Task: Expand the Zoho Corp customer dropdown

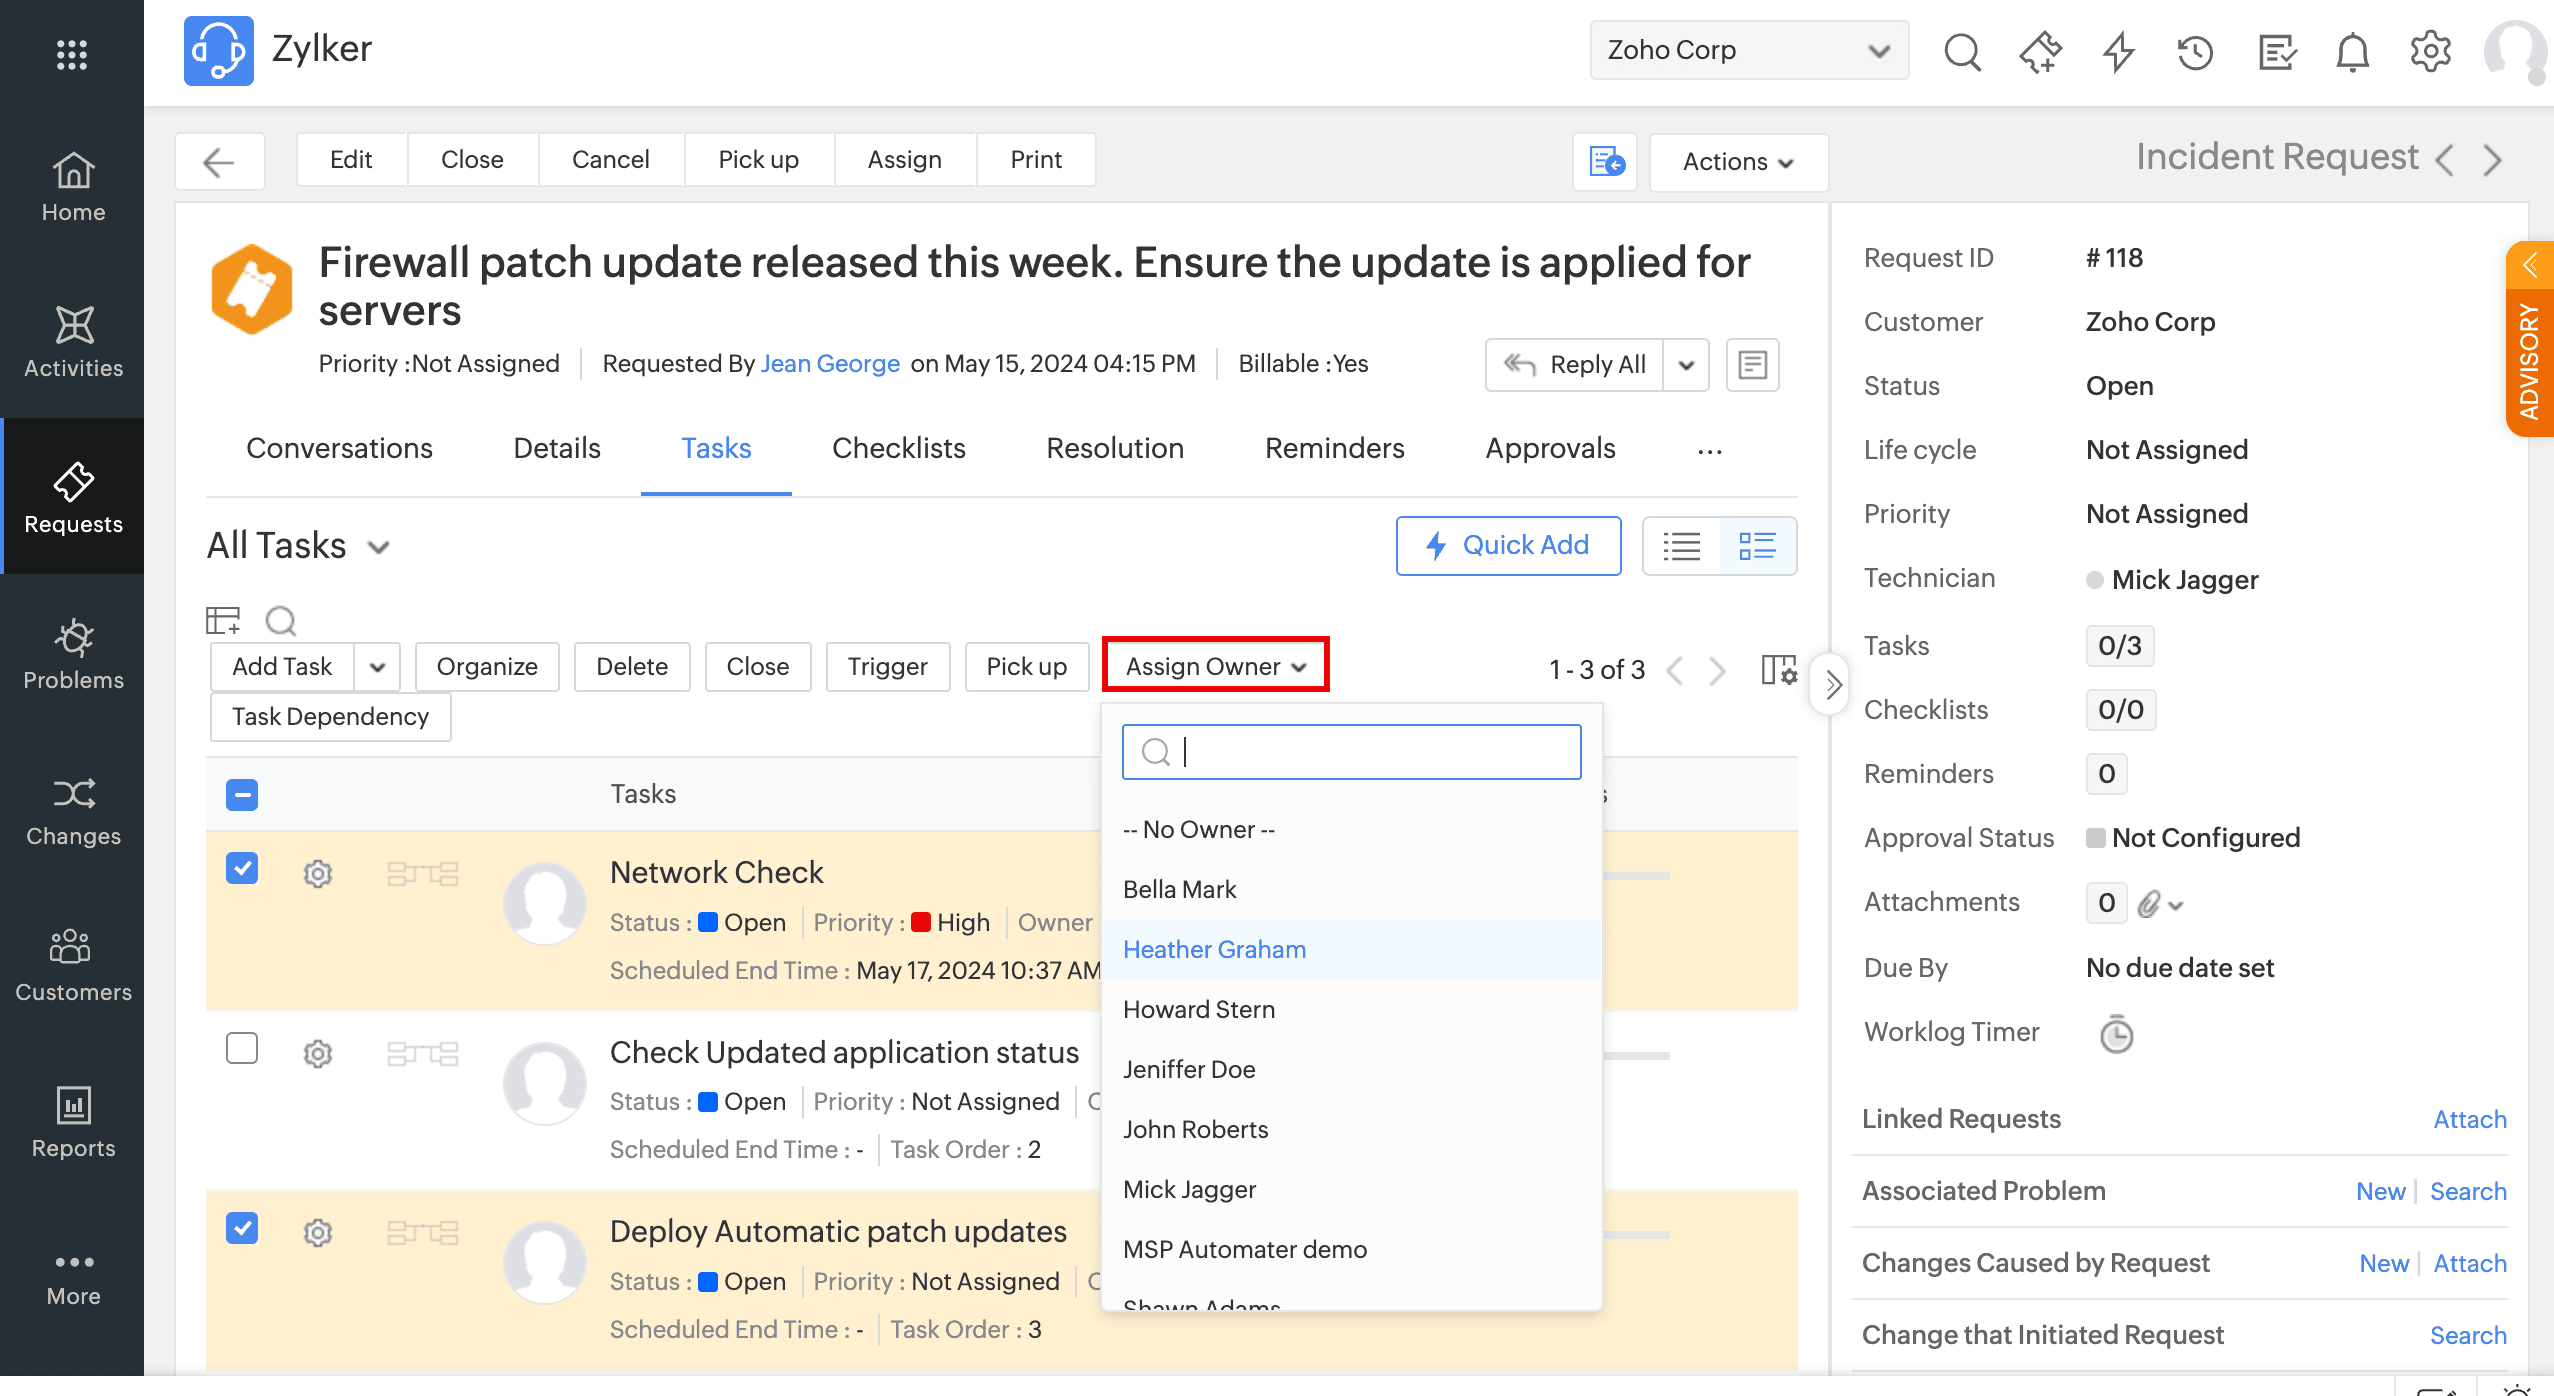Action: pyautogui.click(x=1748, y=50)
